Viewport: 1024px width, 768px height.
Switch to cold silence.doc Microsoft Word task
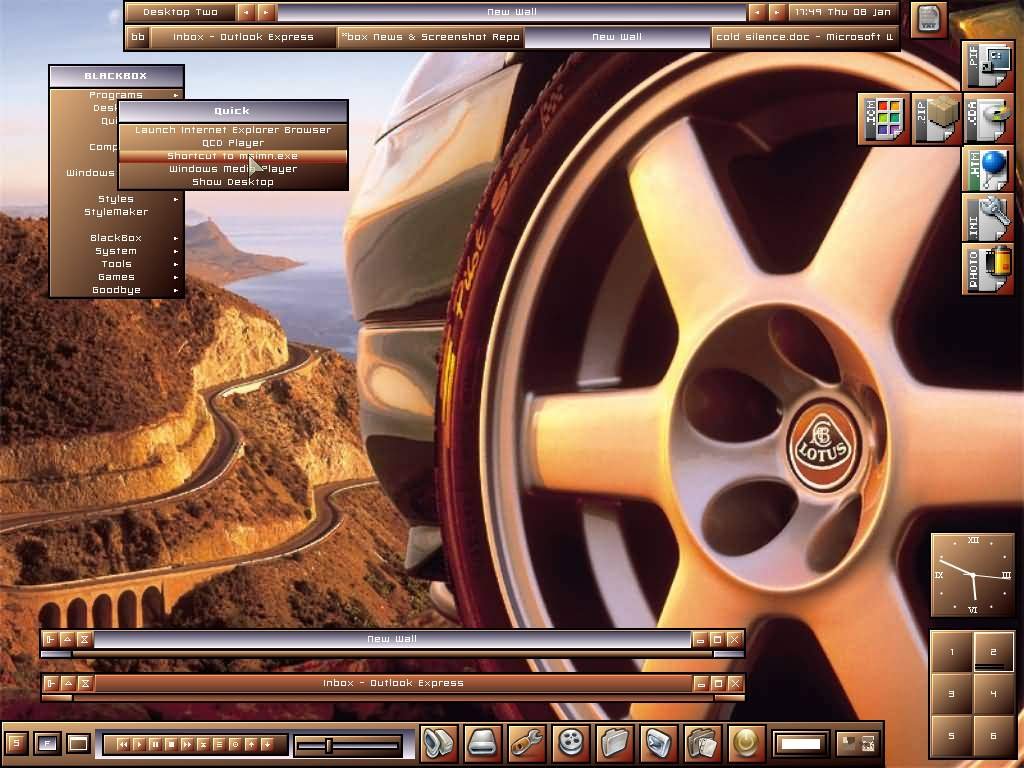click(804, 37)
